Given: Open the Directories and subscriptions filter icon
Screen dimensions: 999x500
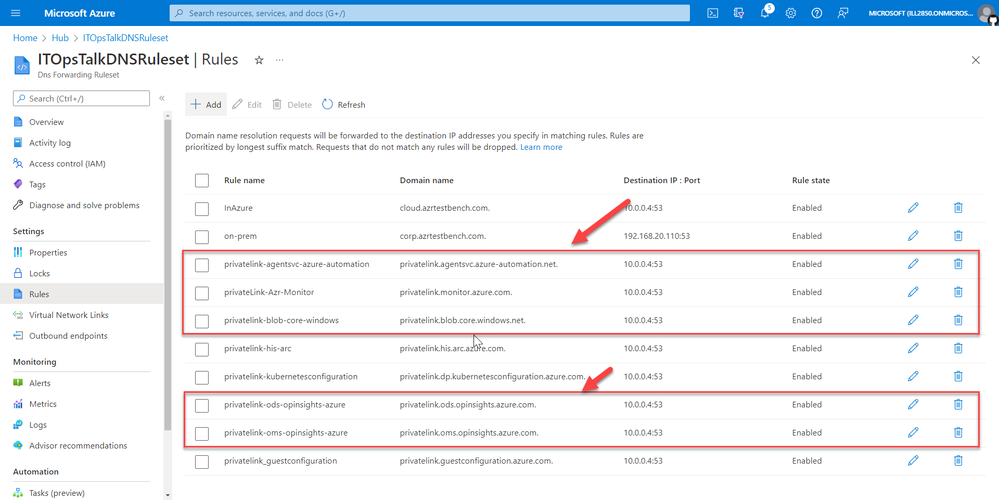Looking at the screenshot, I should [740, 13].
